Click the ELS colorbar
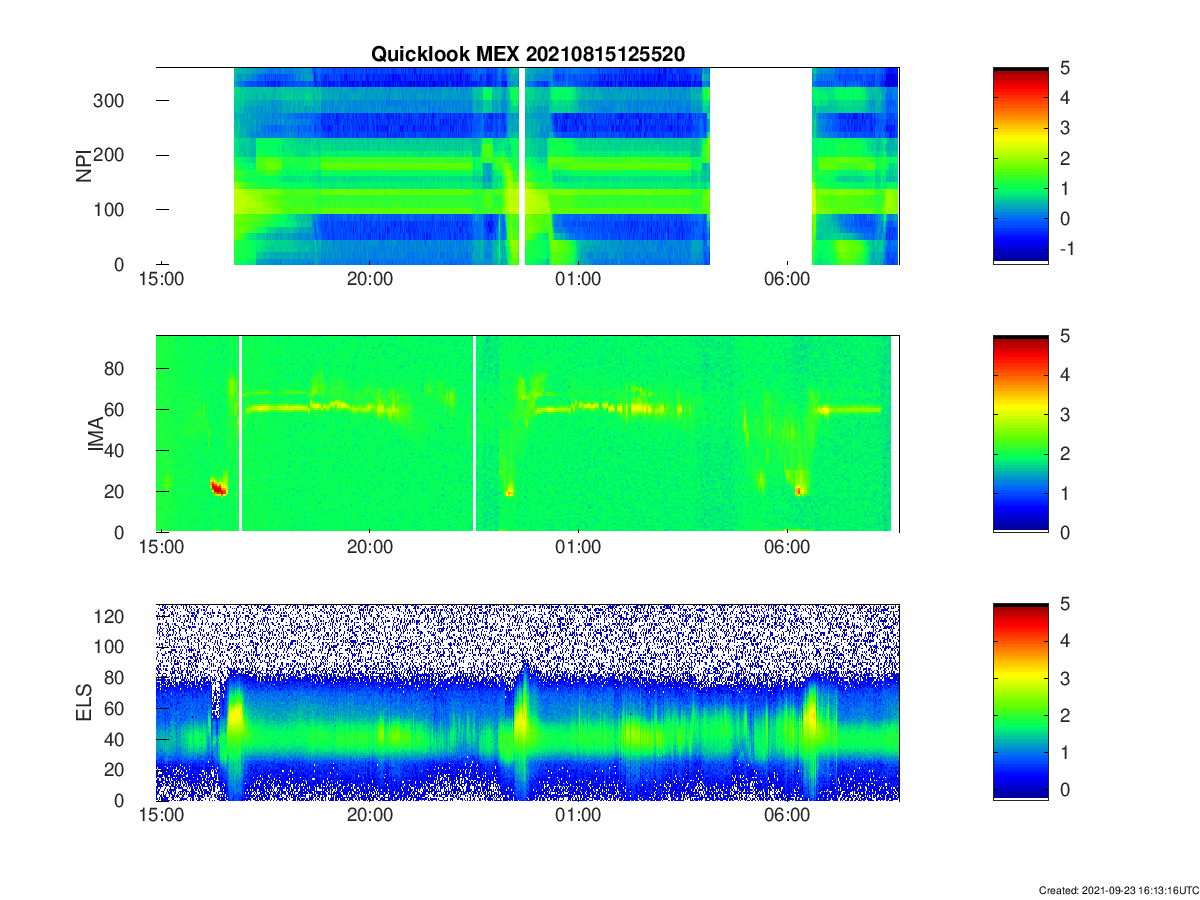Viewport: 1200px width, 900px height. point(1021,702)
